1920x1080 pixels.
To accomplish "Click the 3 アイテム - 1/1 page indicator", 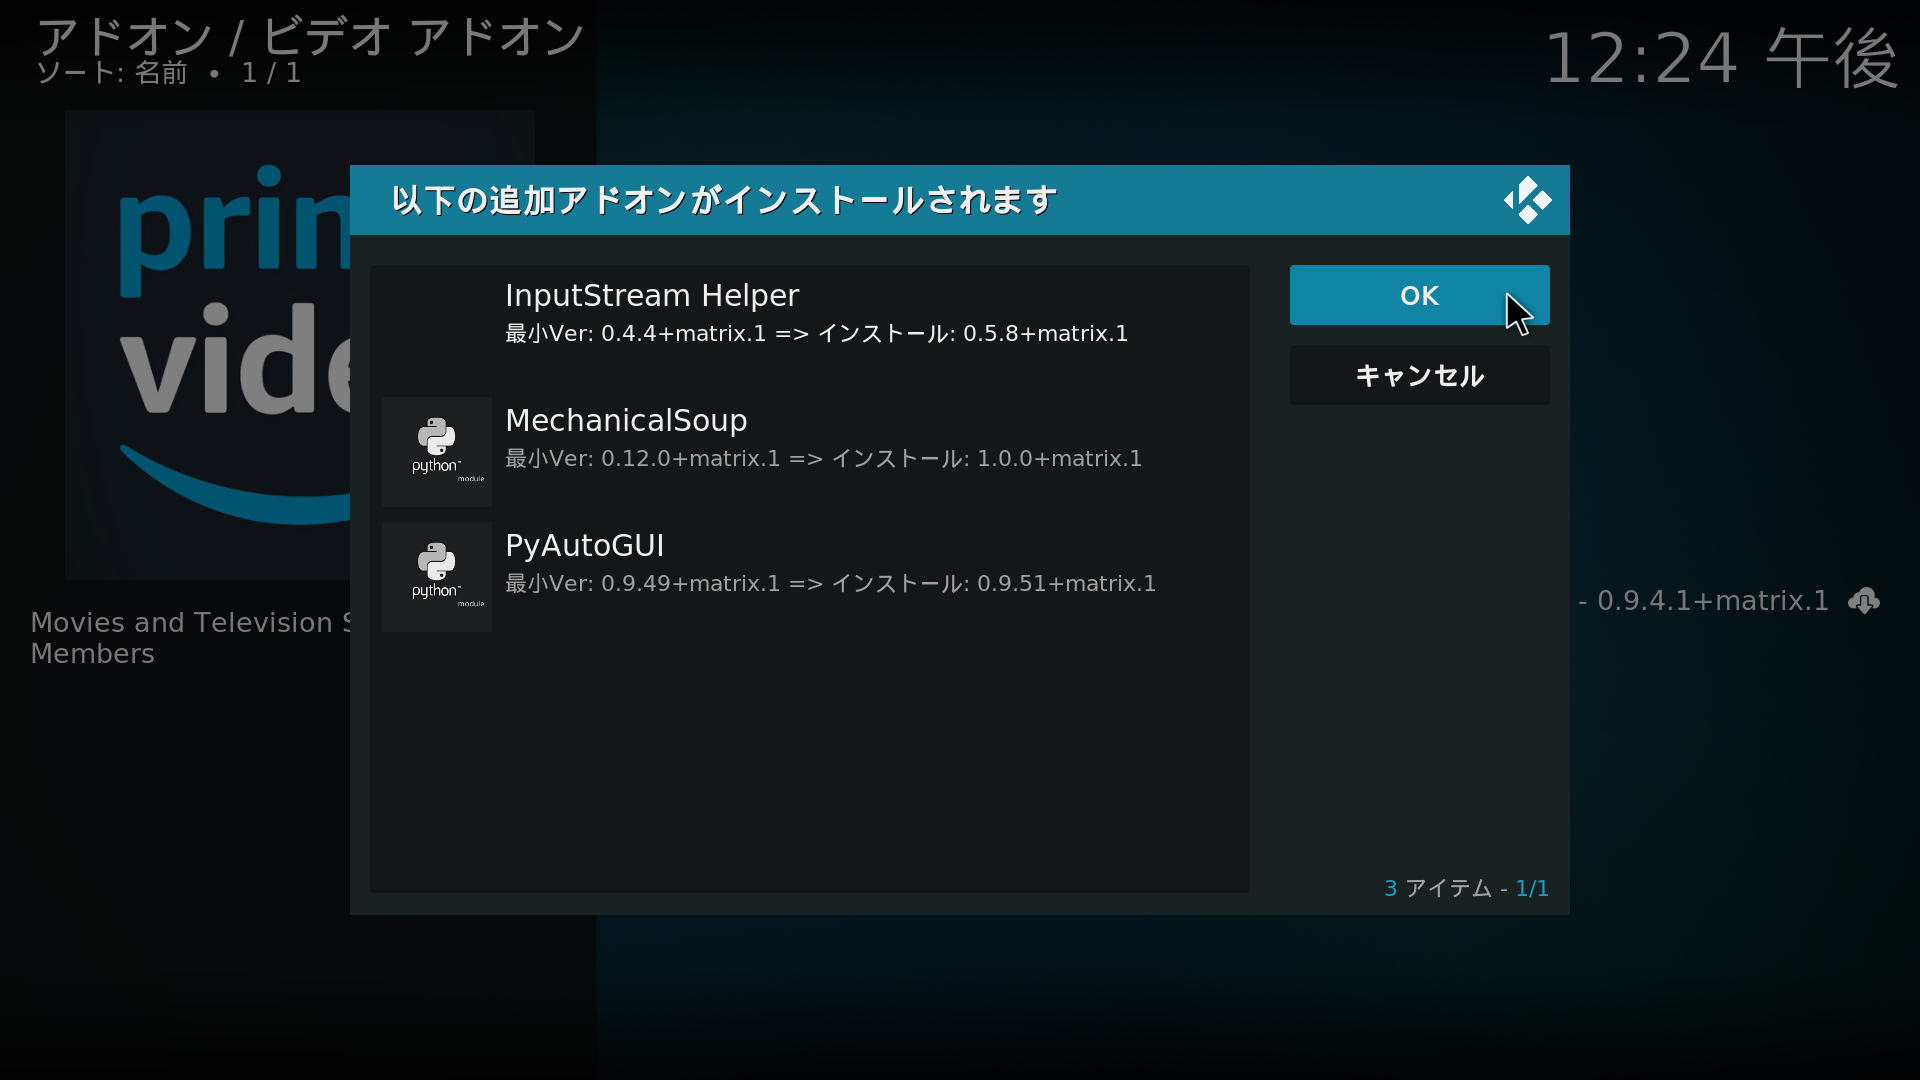I will (x=1466, y=888).
